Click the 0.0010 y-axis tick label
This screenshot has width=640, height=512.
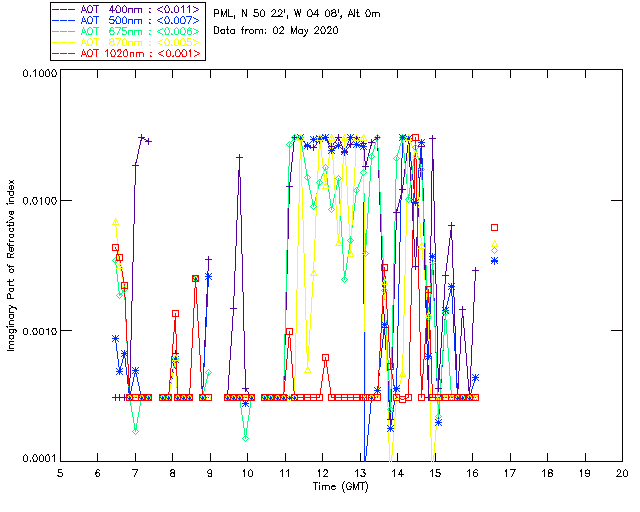click(38, 331)
